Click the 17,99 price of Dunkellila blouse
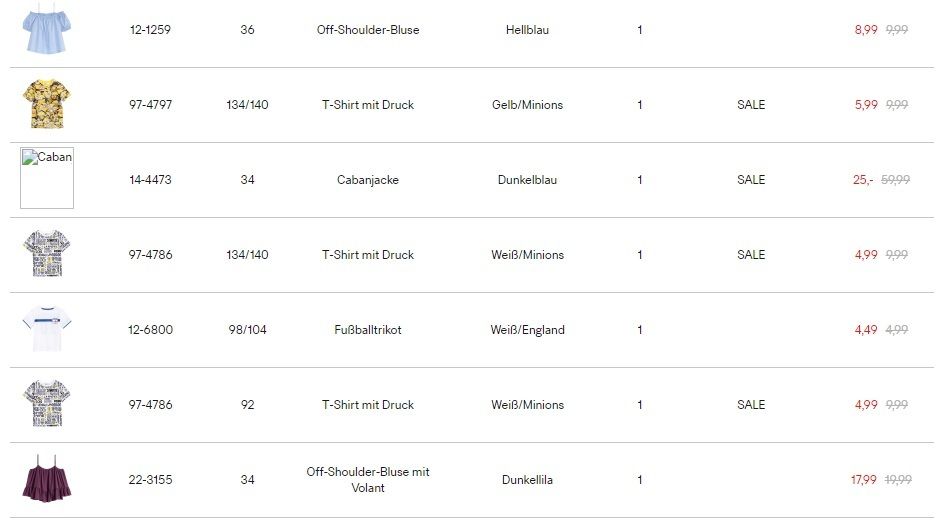Image resolution: width=941 pixels, height=527 pixels. tap(864, 480)
